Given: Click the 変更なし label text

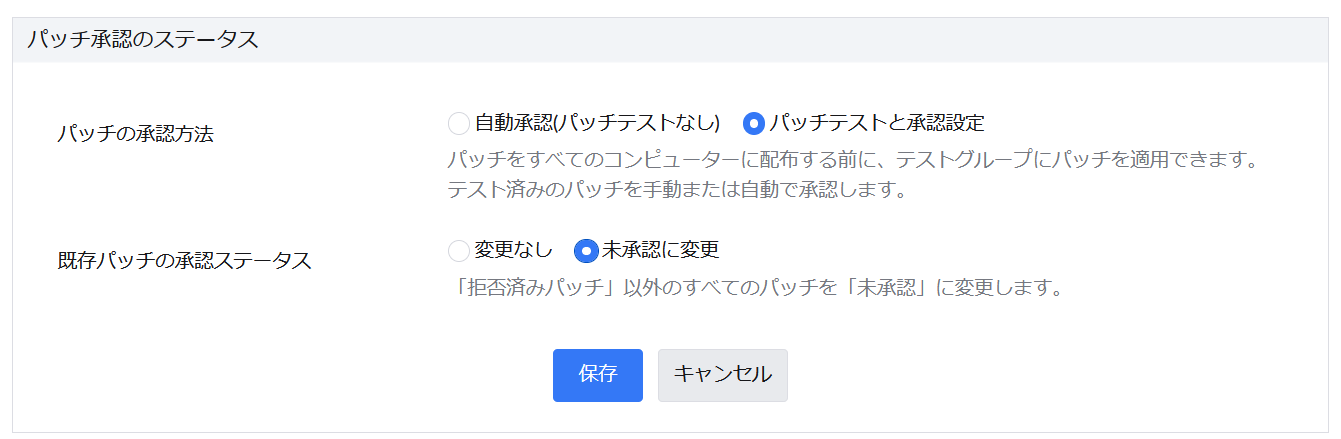Looking at the screenshot, I should [513, 250].
